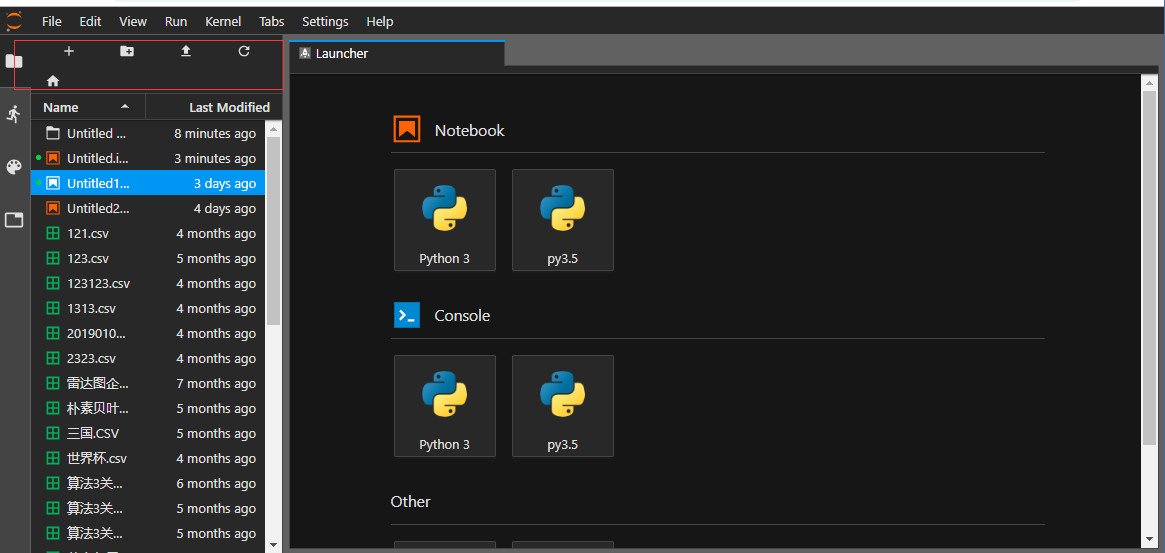This screenshot has height=553, width=1165.
Task: Click the Console section heading
Action: [x=462, y=315]
